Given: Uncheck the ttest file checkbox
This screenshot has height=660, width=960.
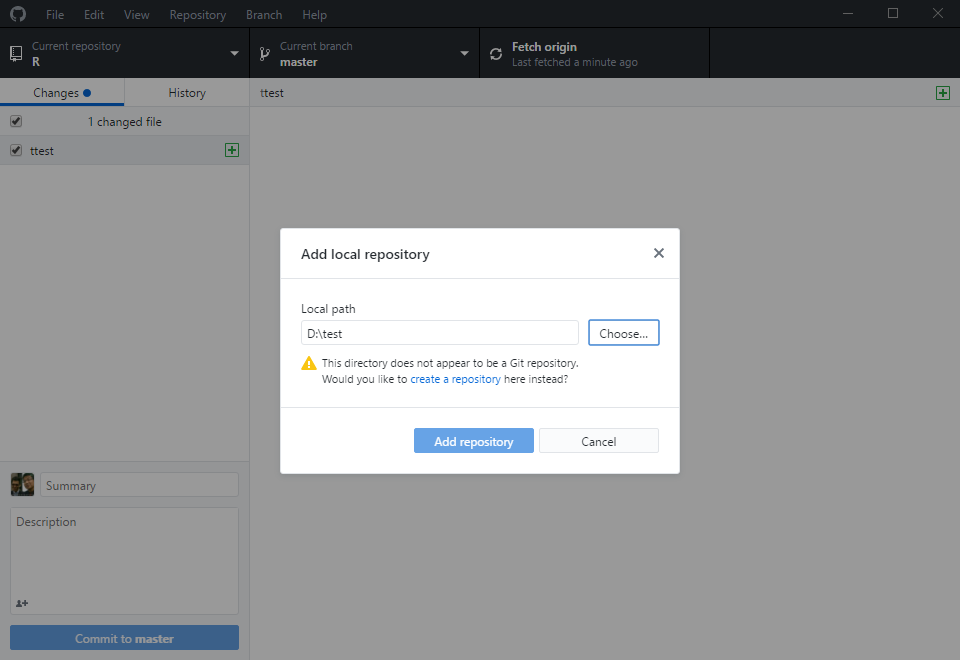Looking at the screenshot, I should tap(16, 150).
